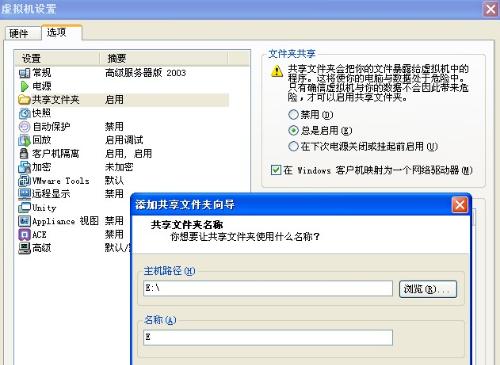Select the 远程显示 monitor icon
500x365 pixels.
(25, 194)
